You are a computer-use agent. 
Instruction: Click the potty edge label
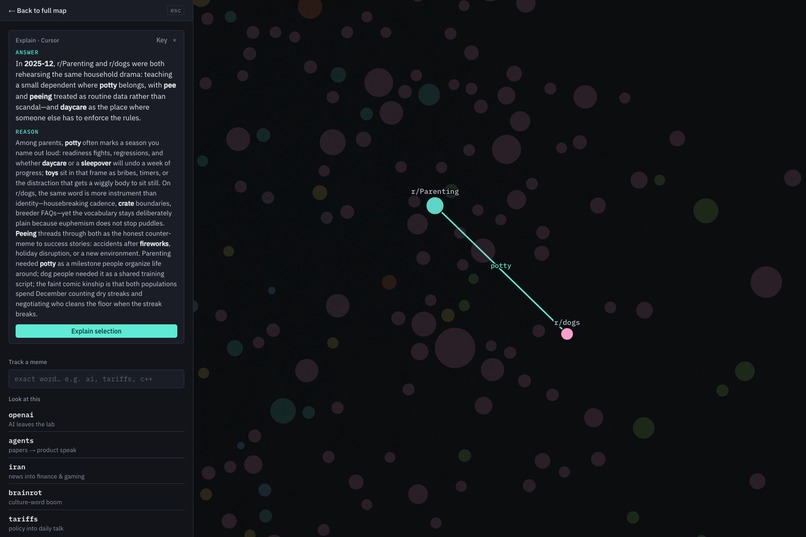pyautogui.click(x=501, y=266)
